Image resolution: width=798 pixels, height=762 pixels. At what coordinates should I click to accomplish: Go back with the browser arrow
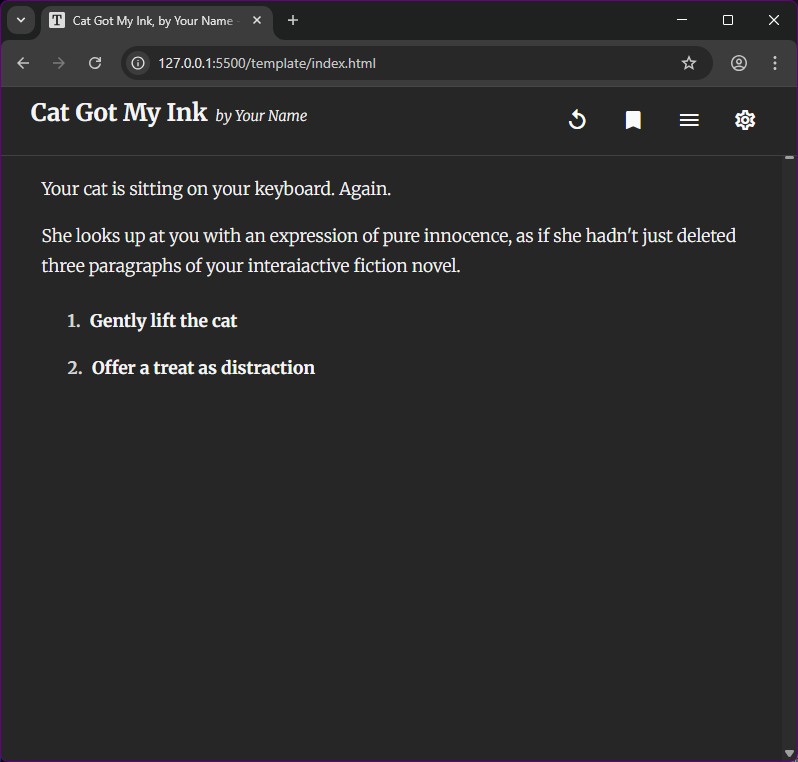point(23,63)
